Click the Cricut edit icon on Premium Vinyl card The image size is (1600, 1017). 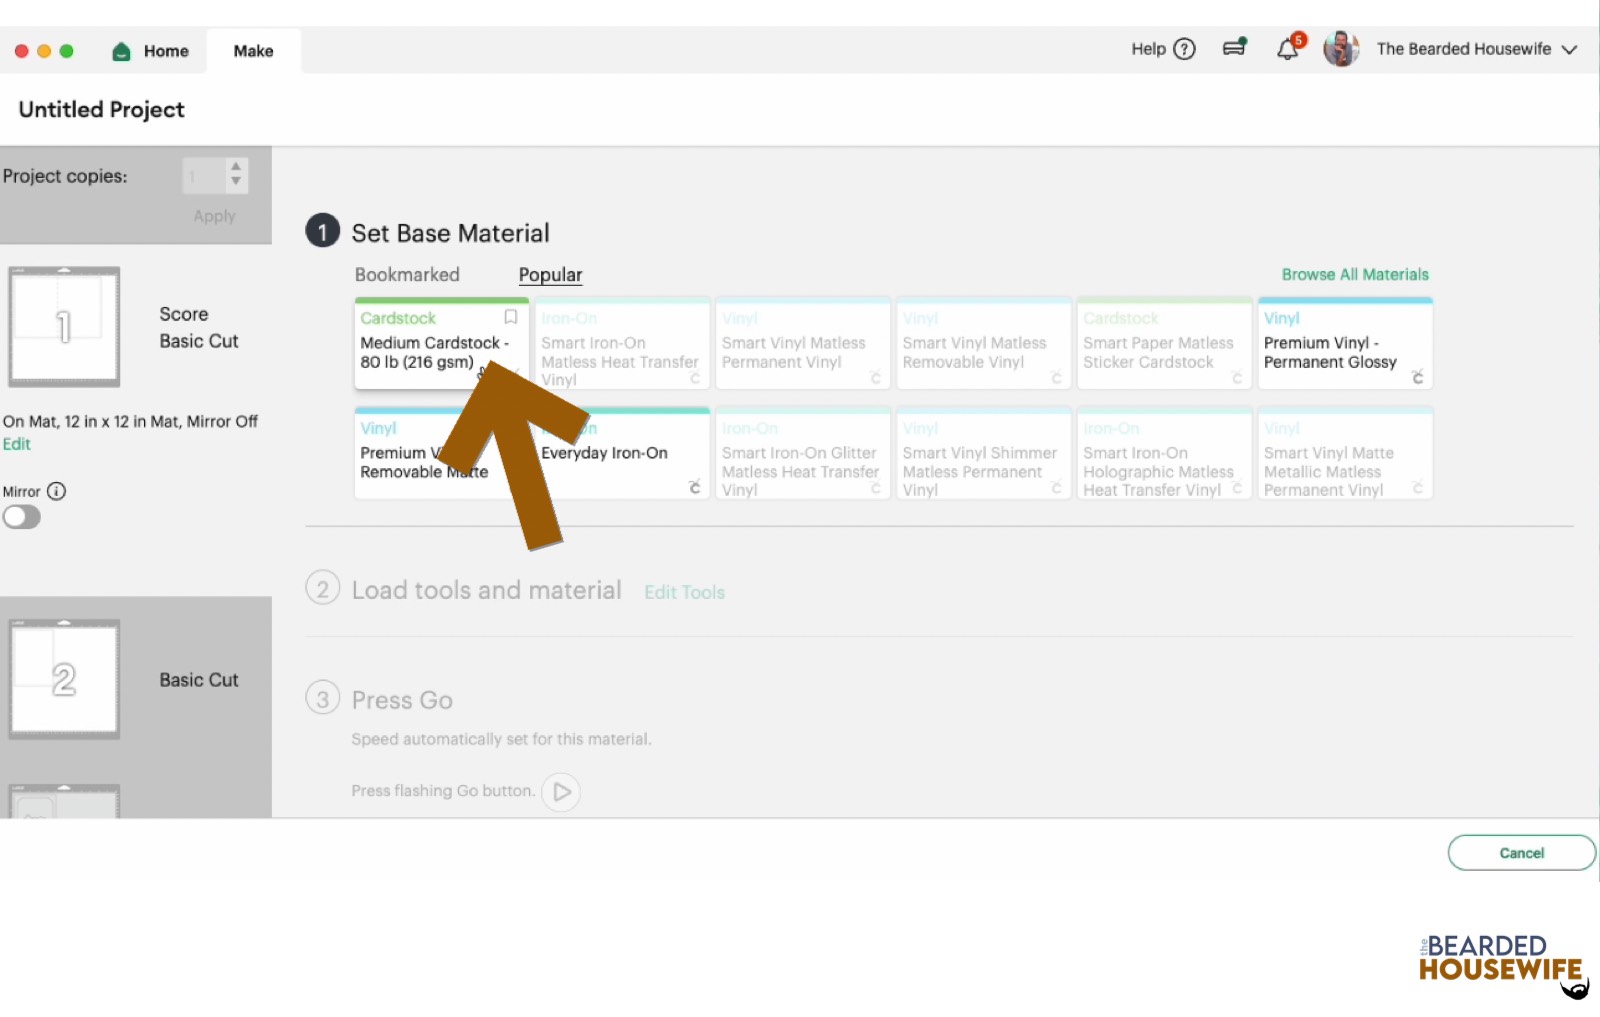click(1417, 378)
